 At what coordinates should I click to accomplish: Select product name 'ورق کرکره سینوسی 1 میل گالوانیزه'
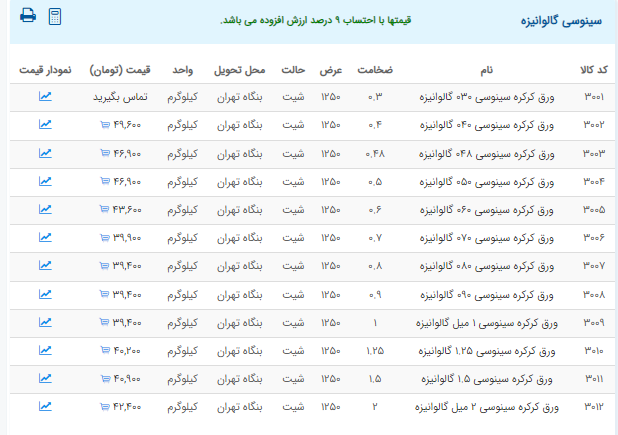(x=488, y=322)
